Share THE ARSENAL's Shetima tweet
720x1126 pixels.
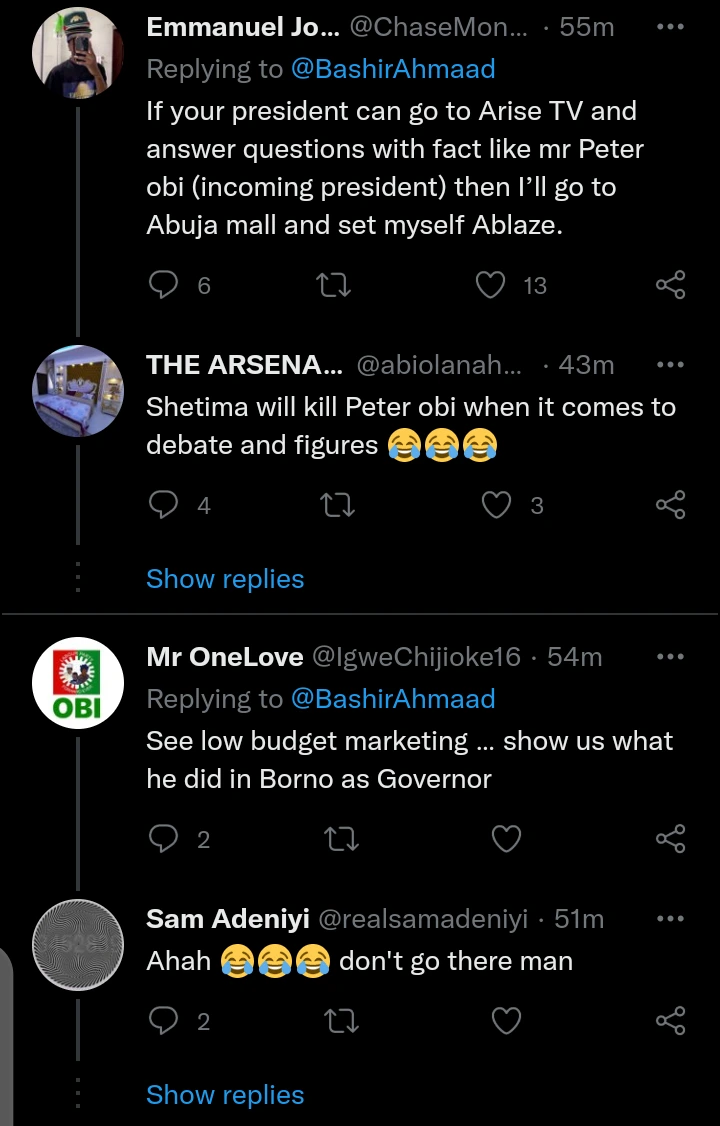tap(670, 506)
